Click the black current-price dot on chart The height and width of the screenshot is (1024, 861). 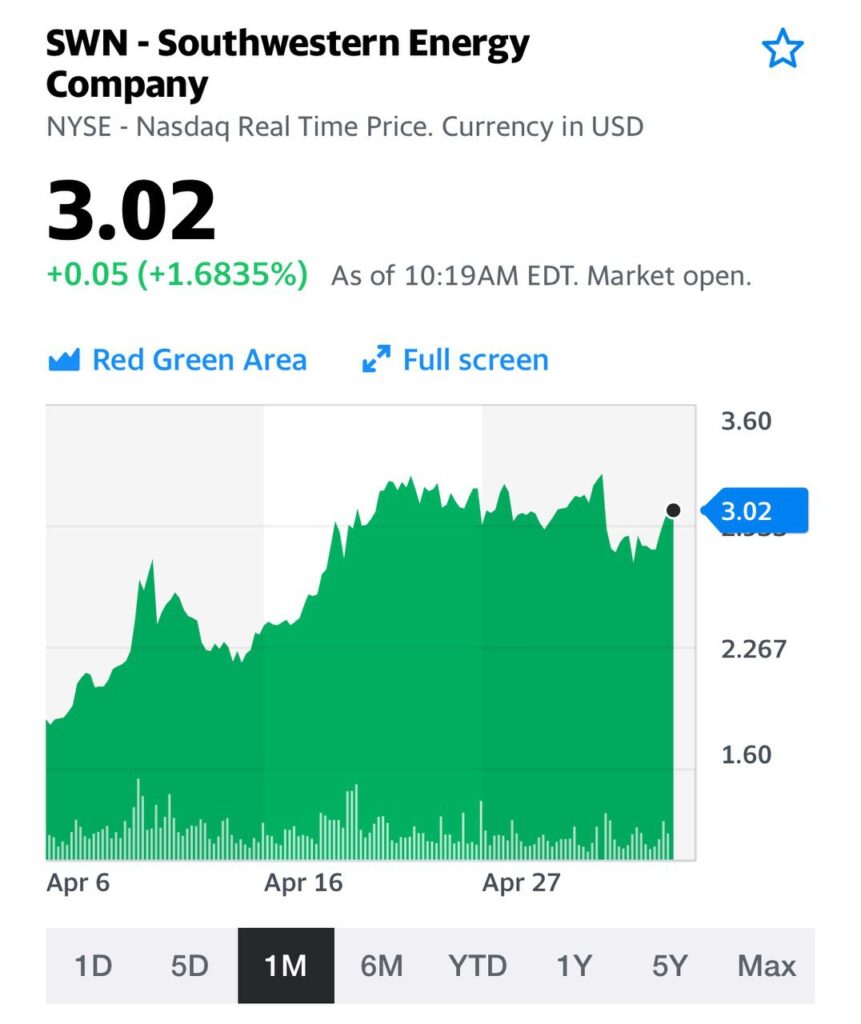(x=673, y=511)
